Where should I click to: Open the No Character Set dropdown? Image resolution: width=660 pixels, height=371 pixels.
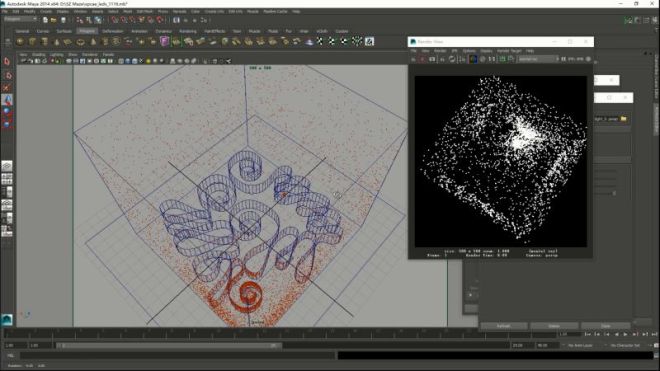point(625,345)
